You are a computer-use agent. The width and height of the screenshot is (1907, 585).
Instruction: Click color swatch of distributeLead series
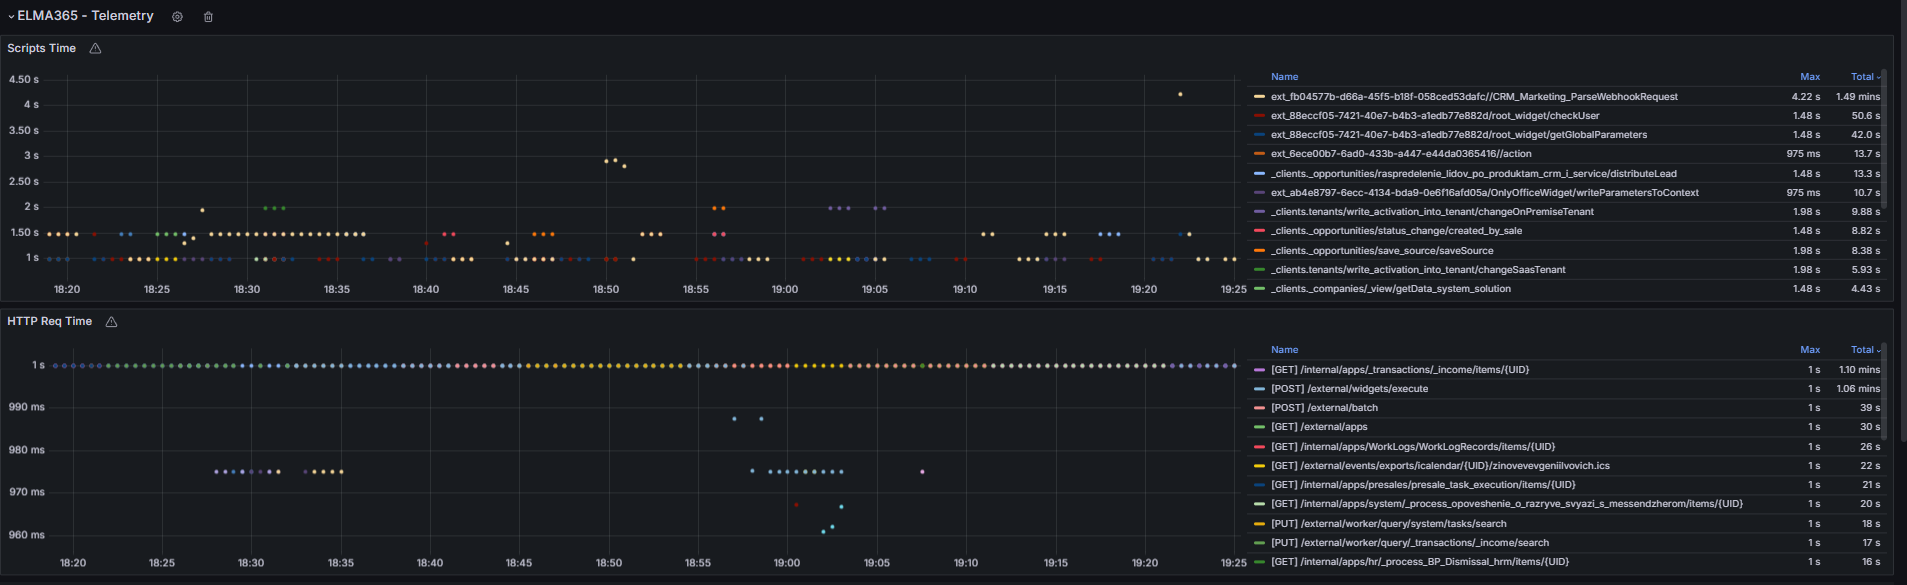click(x=1259, y=174)
